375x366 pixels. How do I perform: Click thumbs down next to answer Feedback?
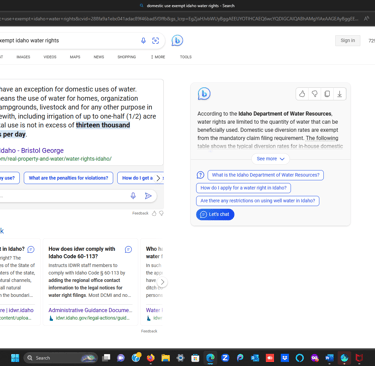(x=161, y=213)
